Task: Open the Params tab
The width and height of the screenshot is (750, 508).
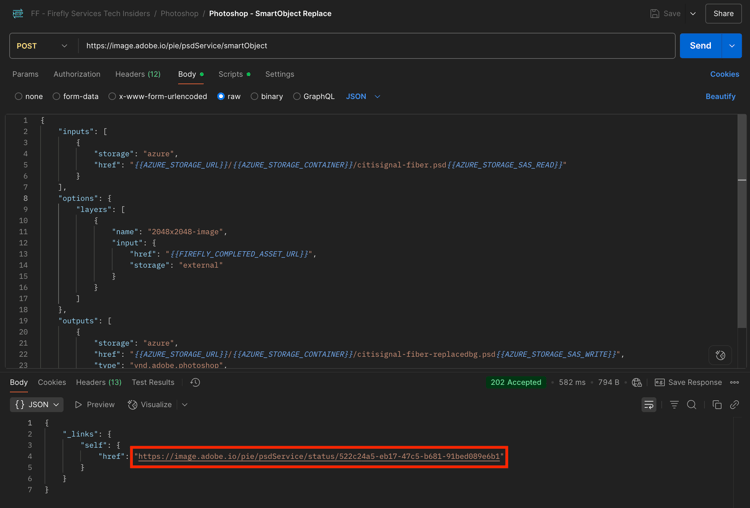Action: tap(25, 74)
